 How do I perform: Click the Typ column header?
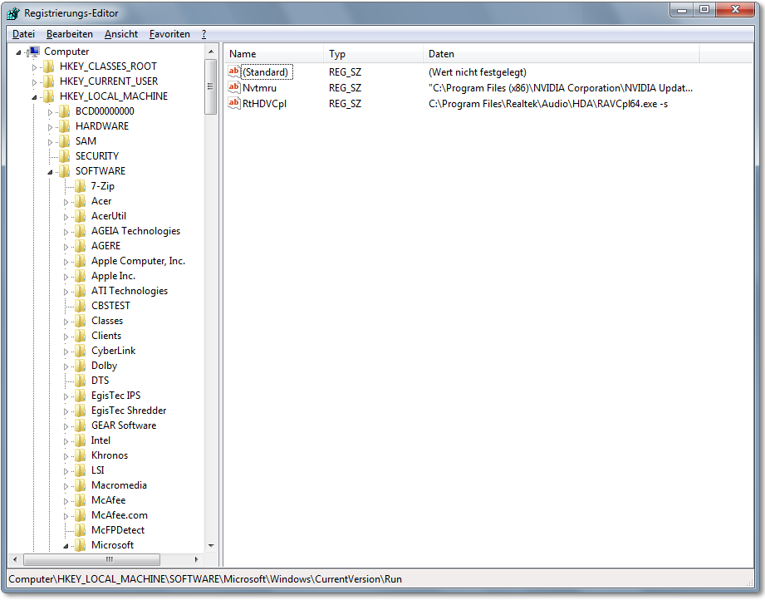[337, 54]
